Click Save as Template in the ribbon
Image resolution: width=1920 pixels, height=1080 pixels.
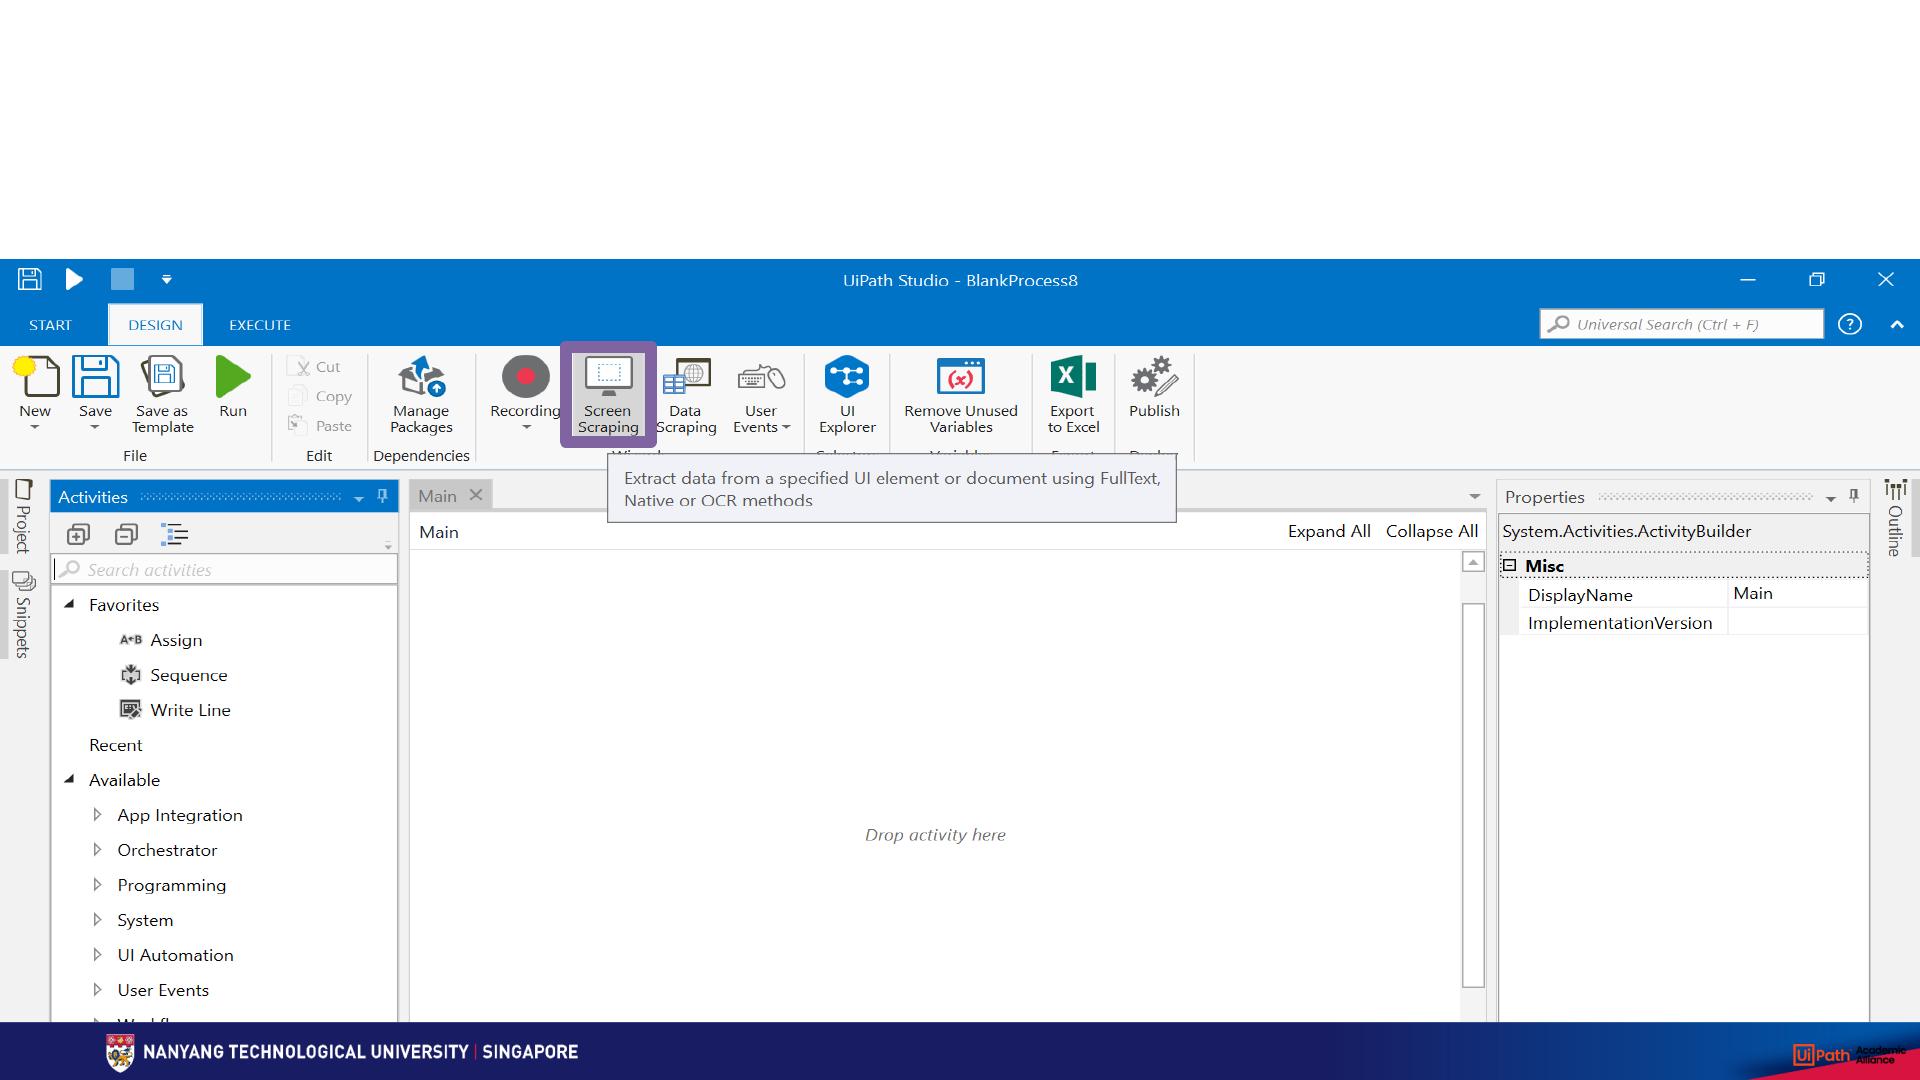tap(163, 395)
